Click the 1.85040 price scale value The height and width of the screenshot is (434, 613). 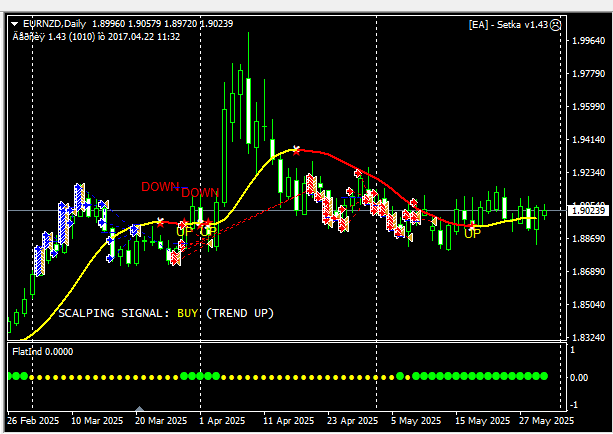[588, 305]
